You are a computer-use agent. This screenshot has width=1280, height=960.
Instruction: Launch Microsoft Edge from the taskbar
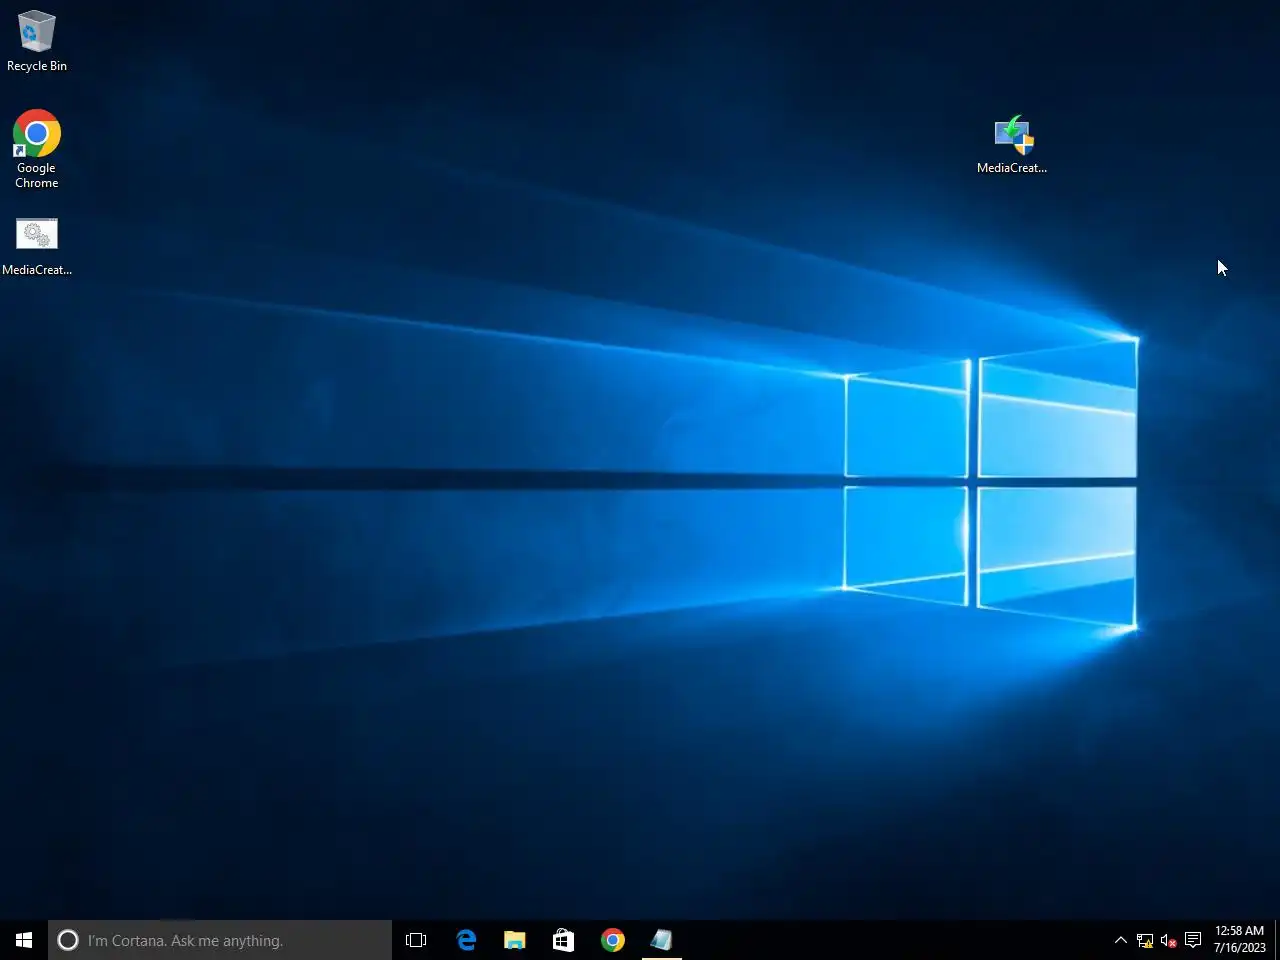(466, 940)
